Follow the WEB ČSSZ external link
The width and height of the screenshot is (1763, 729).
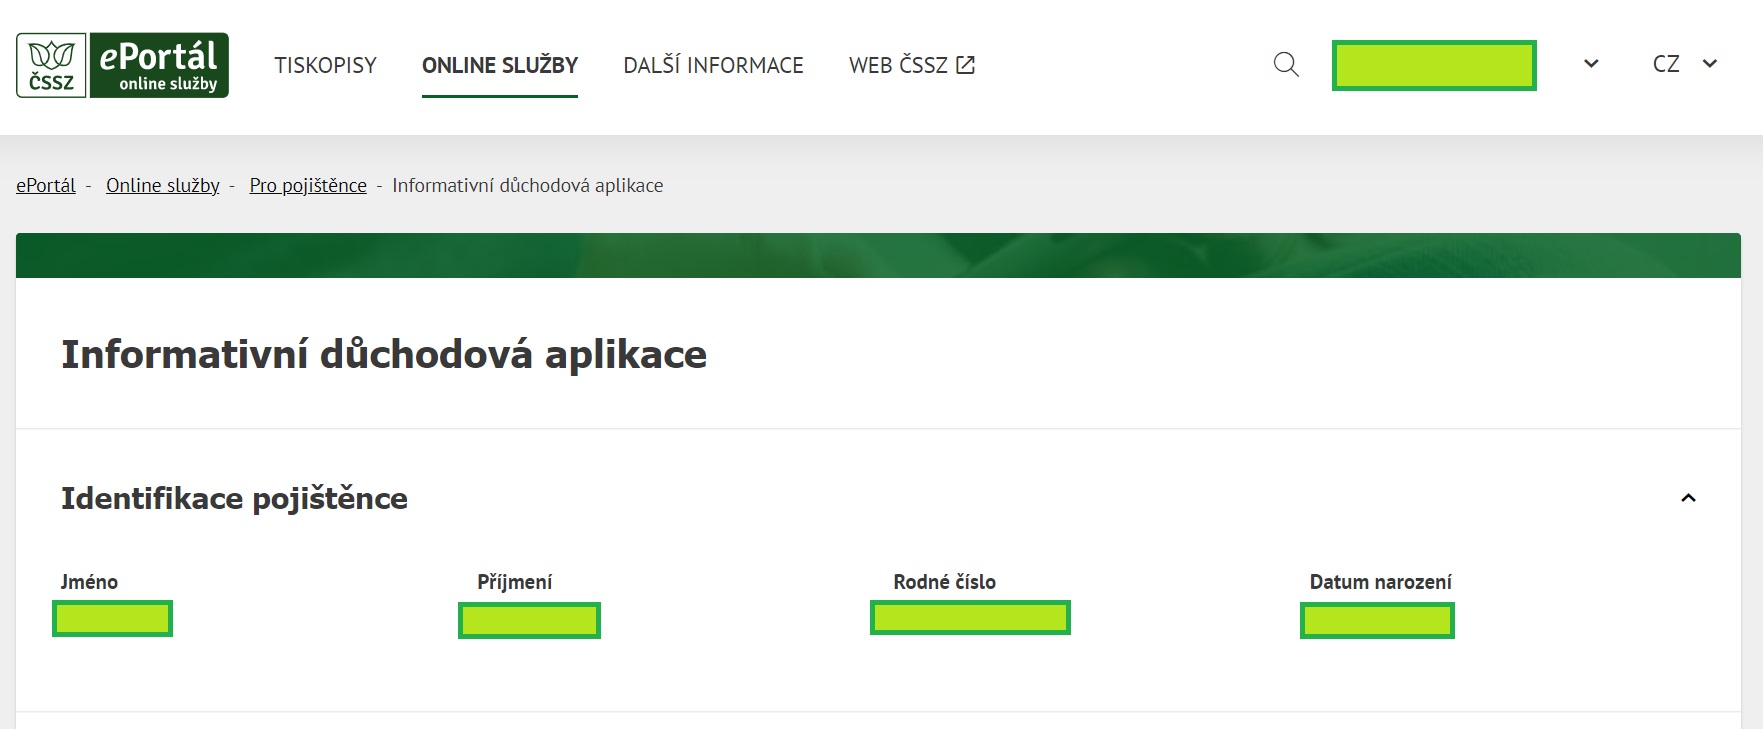[x=911, y=66]
